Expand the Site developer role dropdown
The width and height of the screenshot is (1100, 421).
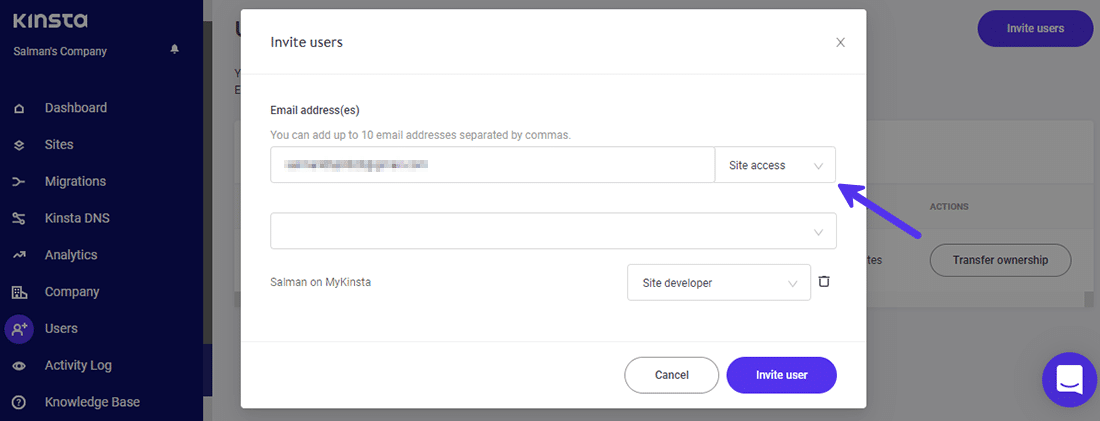coord(719,283)
